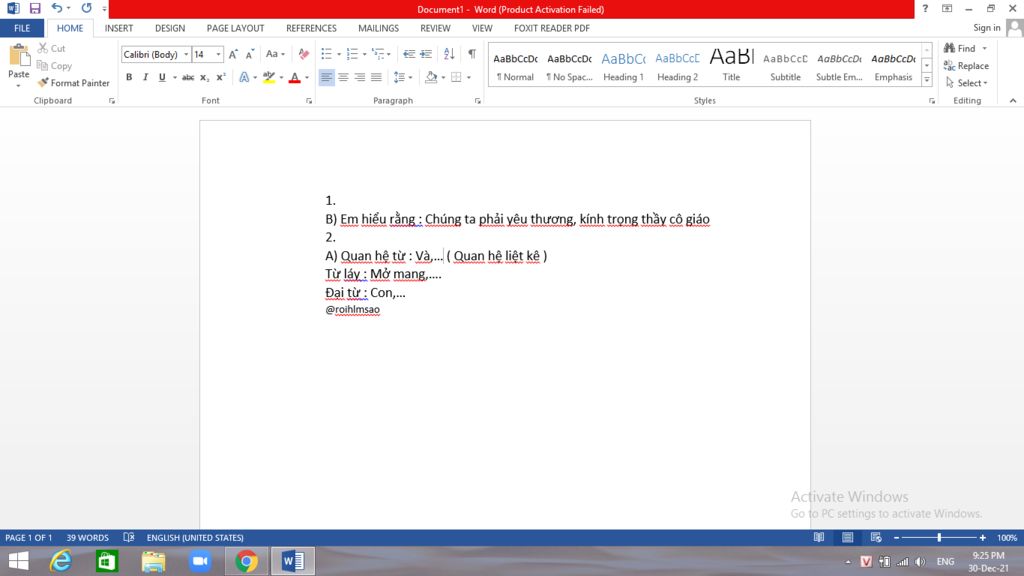The image size is (1024, 576).
Task: Click the Paste clipboard icon
Action: pyautogui.click(x=18, y=55)
